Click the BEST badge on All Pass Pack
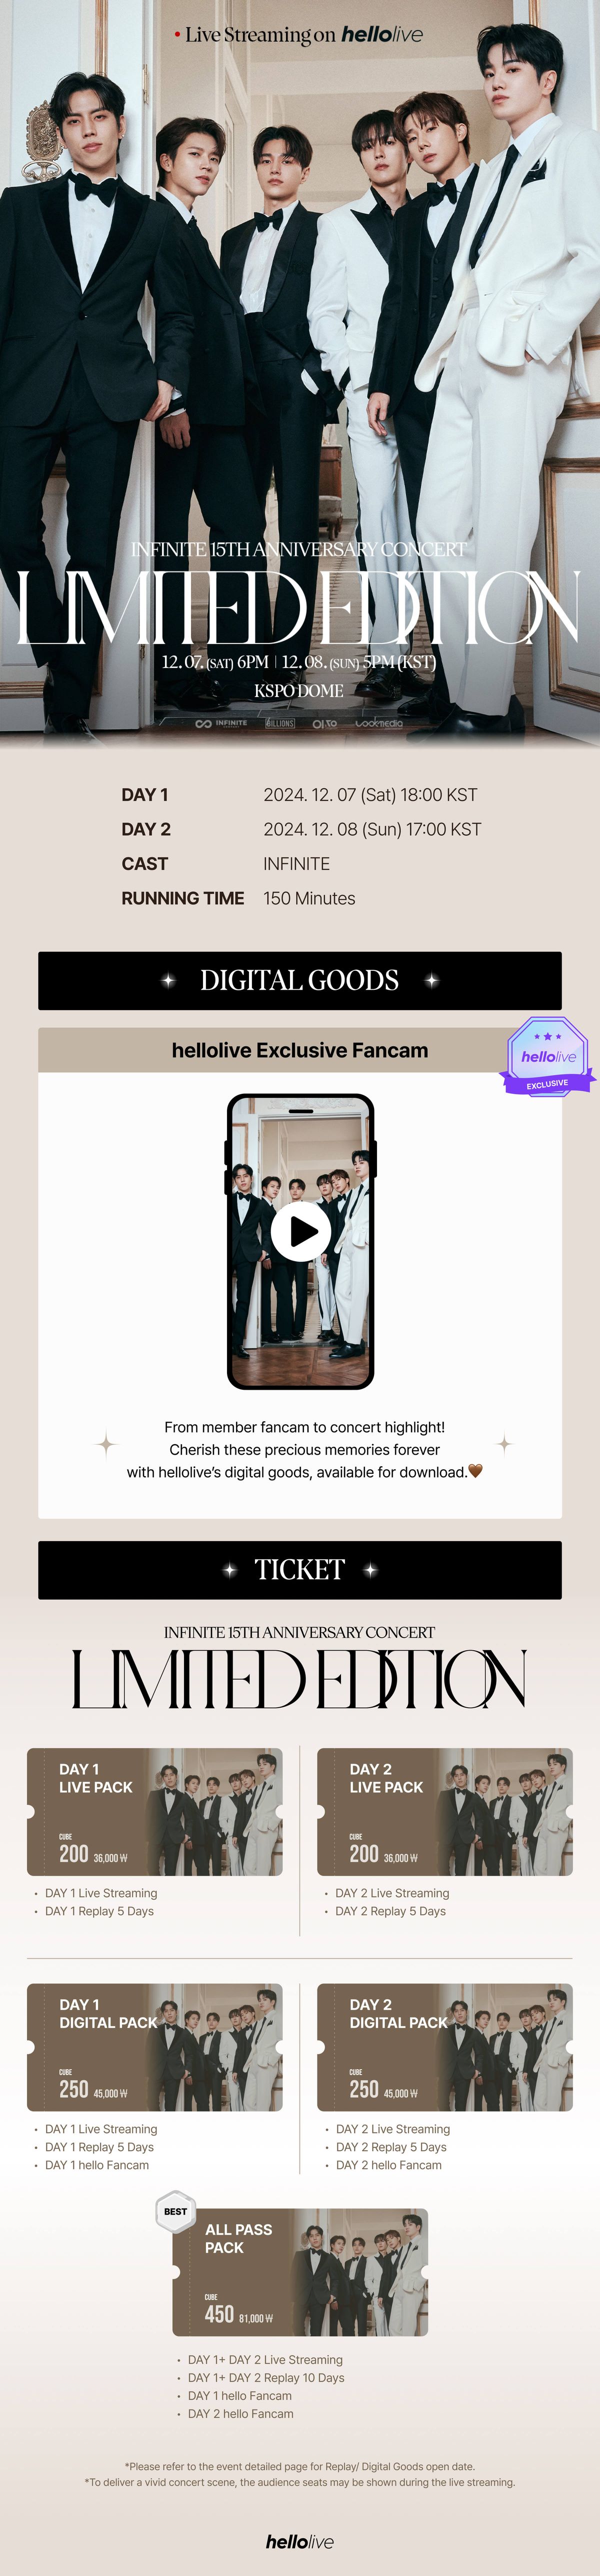Viewport: 600px width, 2576px height. tap(176, 2212)
